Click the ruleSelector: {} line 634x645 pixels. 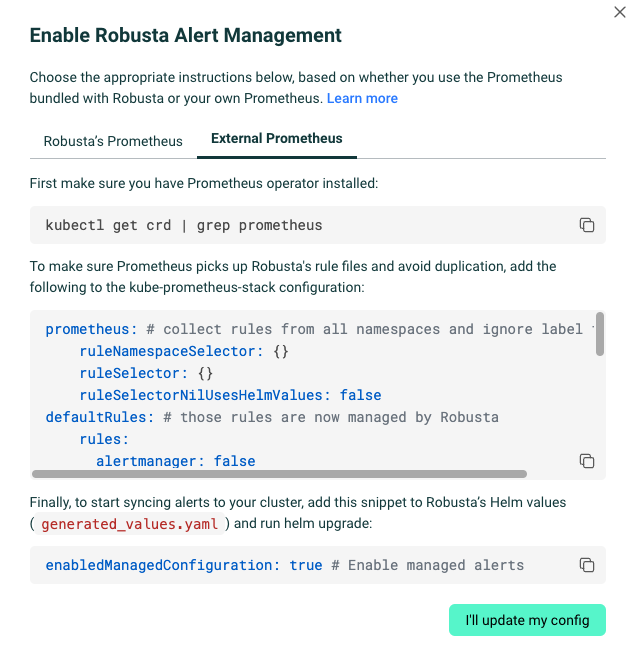tap(146, 373)
